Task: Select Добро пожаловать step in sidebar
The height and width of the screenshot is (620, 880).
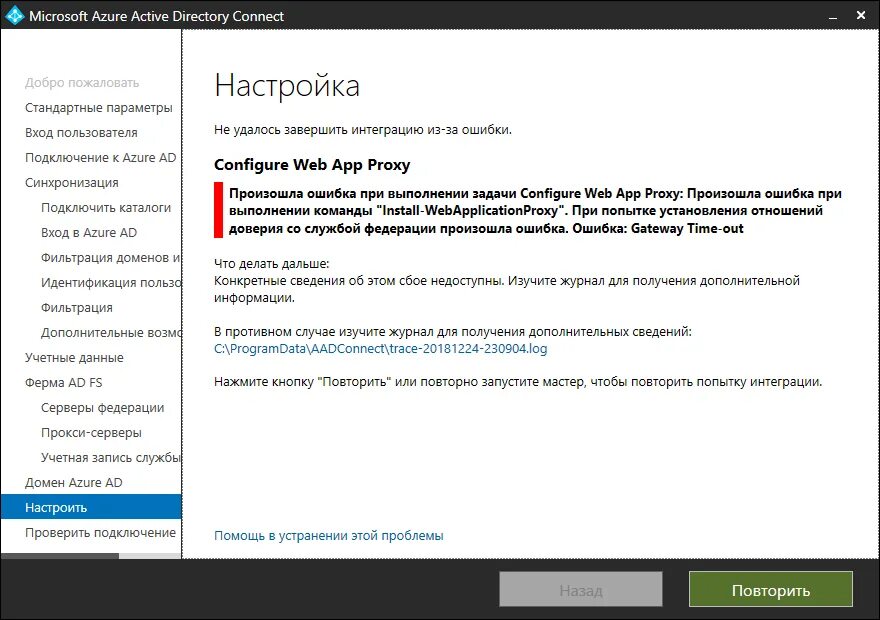Action: point(82,82)
